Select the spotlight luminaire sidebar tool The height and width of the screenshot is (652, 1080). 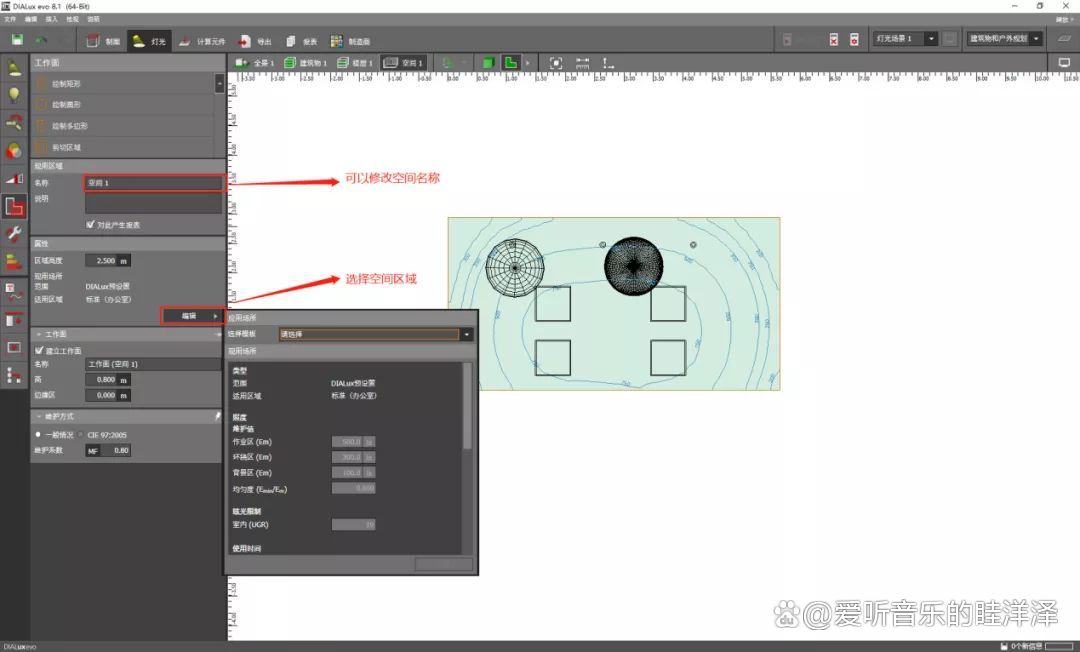click(14, 68)
